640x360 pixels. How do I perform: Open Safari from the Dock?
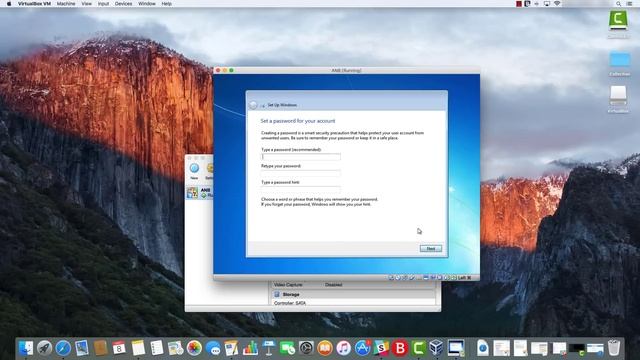click(x=63, y=348)
